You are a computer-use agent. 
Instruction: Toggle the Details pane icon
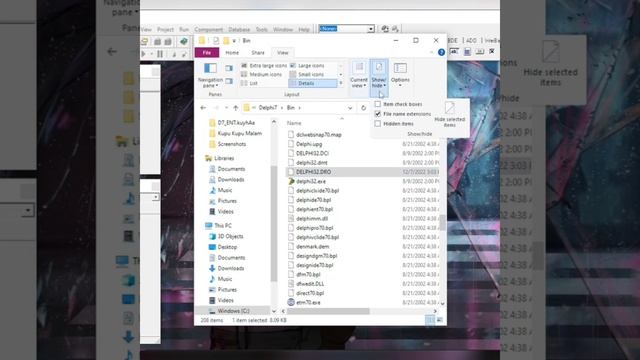229,82
